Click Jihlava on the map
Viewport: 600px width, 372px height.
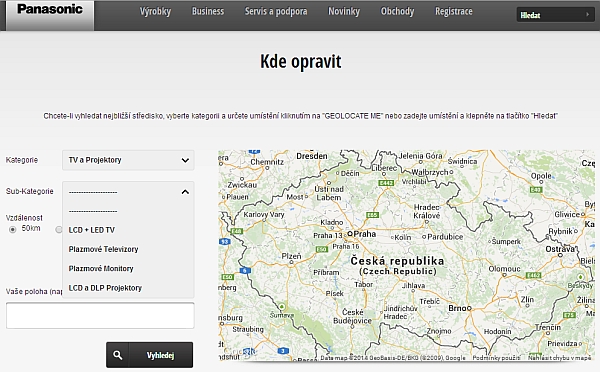[414, 286]
